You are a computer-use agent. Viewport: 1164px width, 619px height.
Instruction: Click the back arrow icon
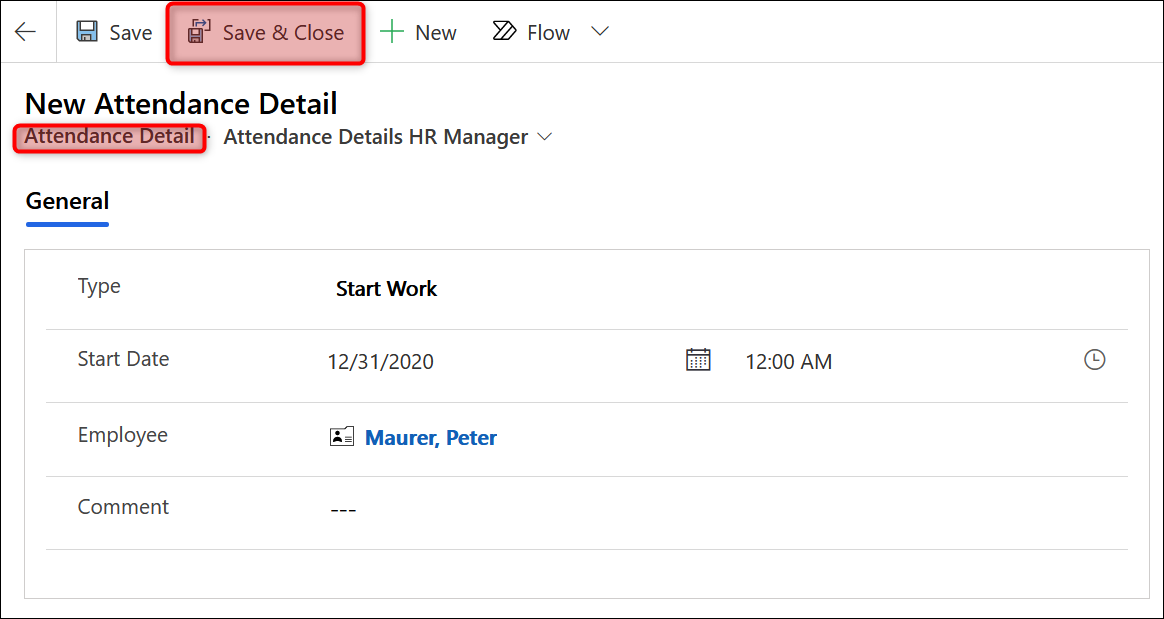(x=25, y=32)
